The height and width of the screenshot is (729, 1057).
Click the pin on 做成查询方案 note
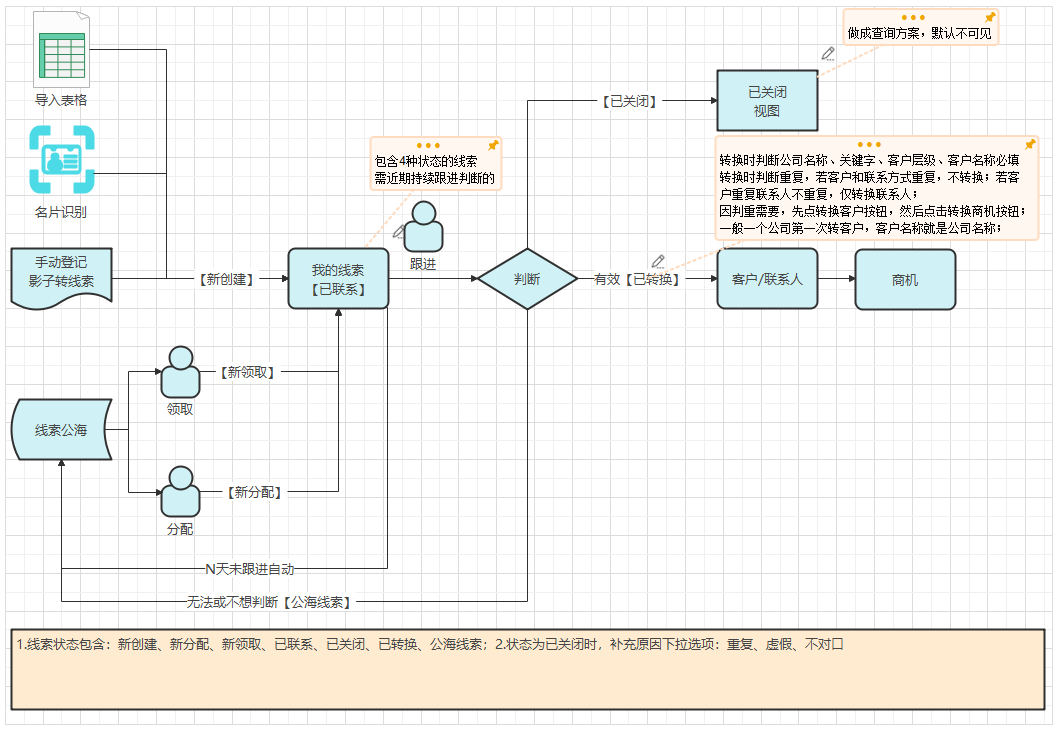[x=990, y=18]
